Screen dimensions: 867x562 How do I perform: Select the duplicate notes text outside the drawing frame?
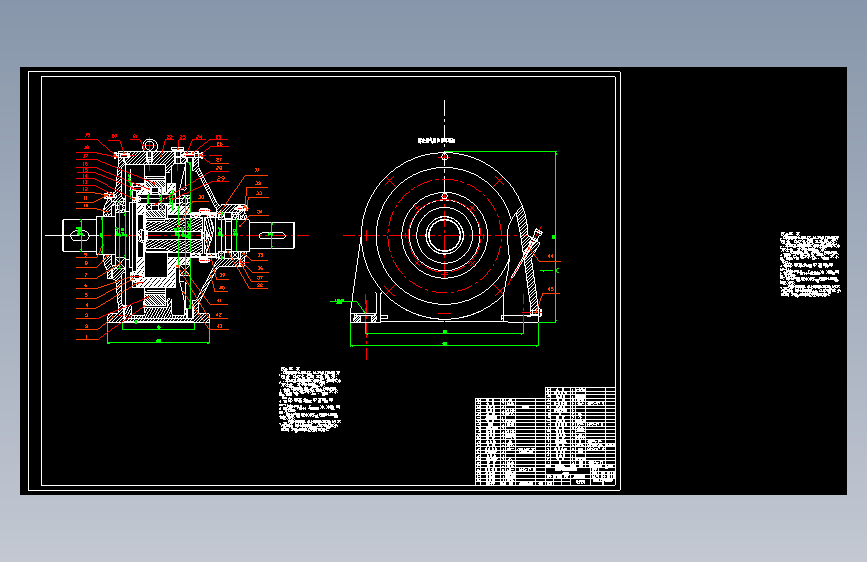pyautogui.click(x=810, y=264)
